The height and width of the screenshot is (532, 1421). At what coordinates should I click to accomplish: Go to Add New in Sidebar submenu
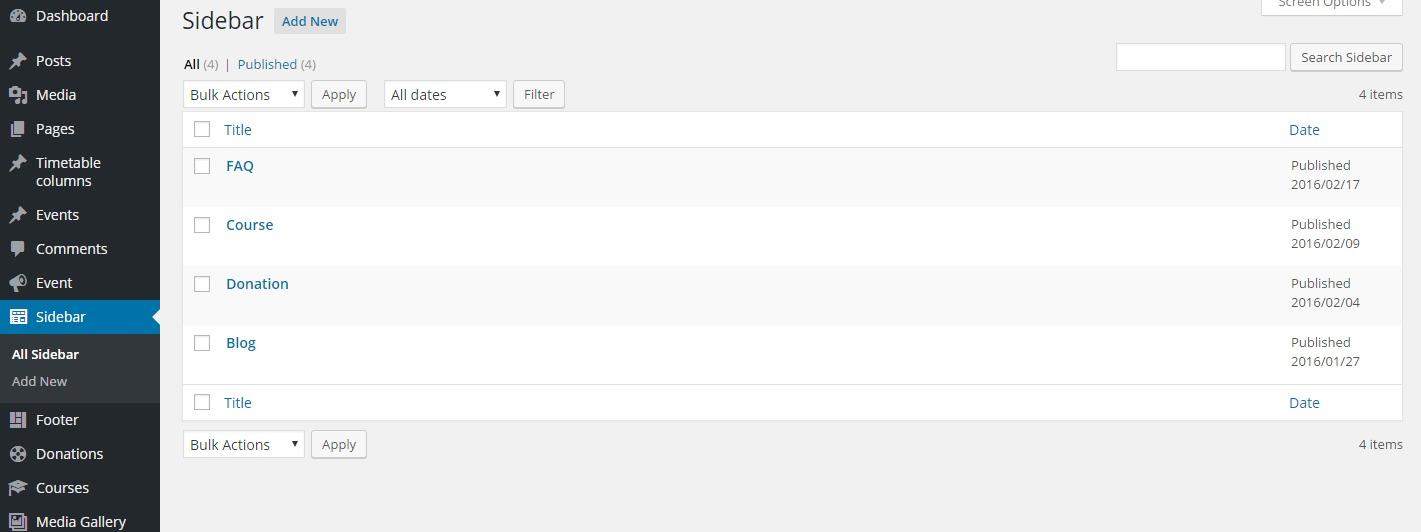click(x=40, y=381)
